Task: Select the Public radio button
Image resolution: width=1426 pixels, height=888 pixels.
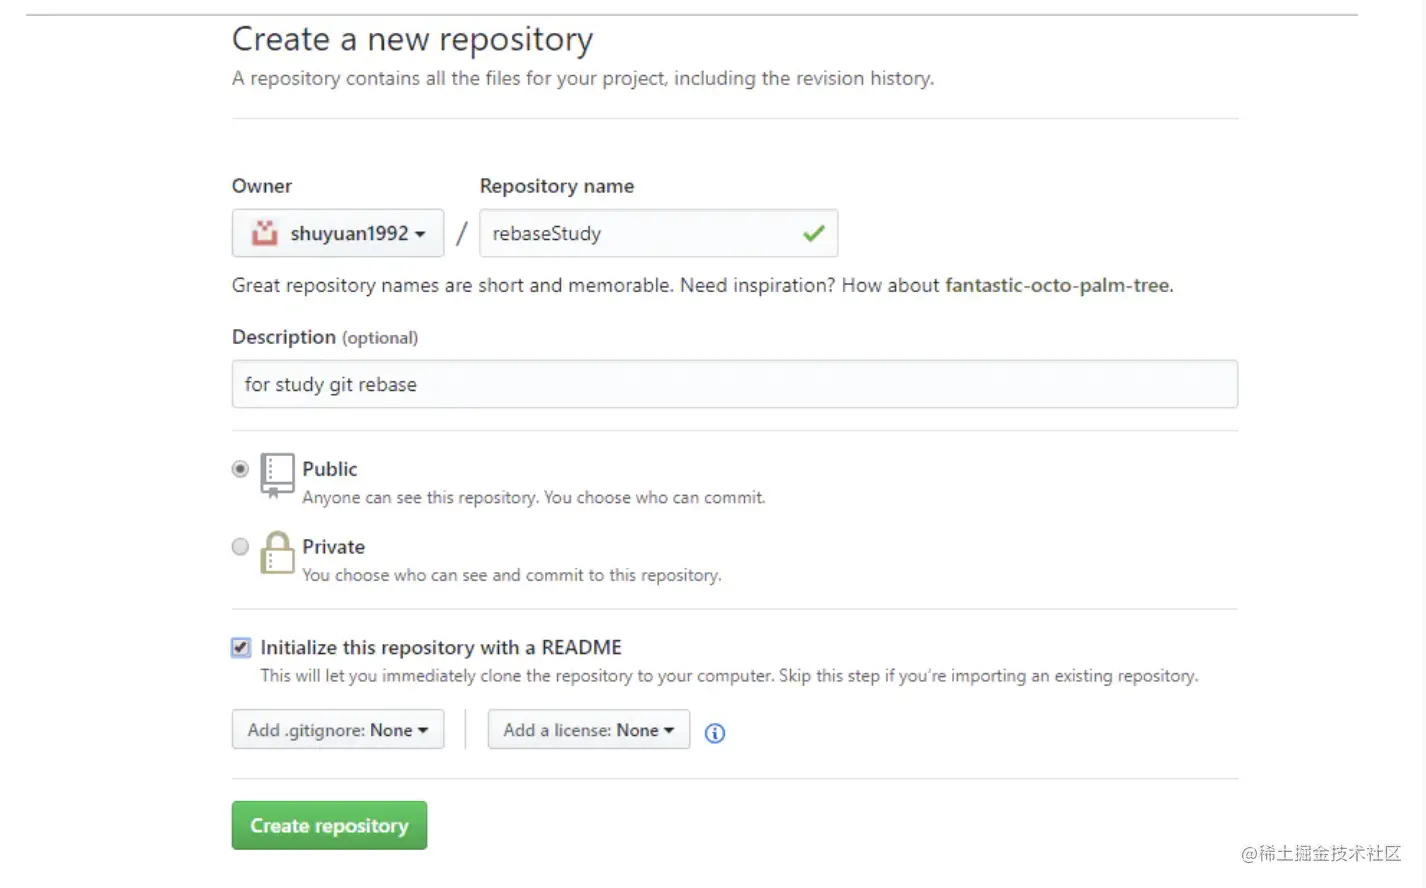Action: (240, 469)
